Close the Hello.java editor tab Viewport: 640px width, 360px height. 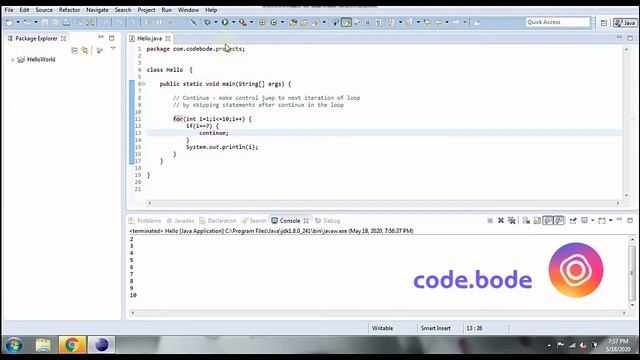tap(168, 38)
